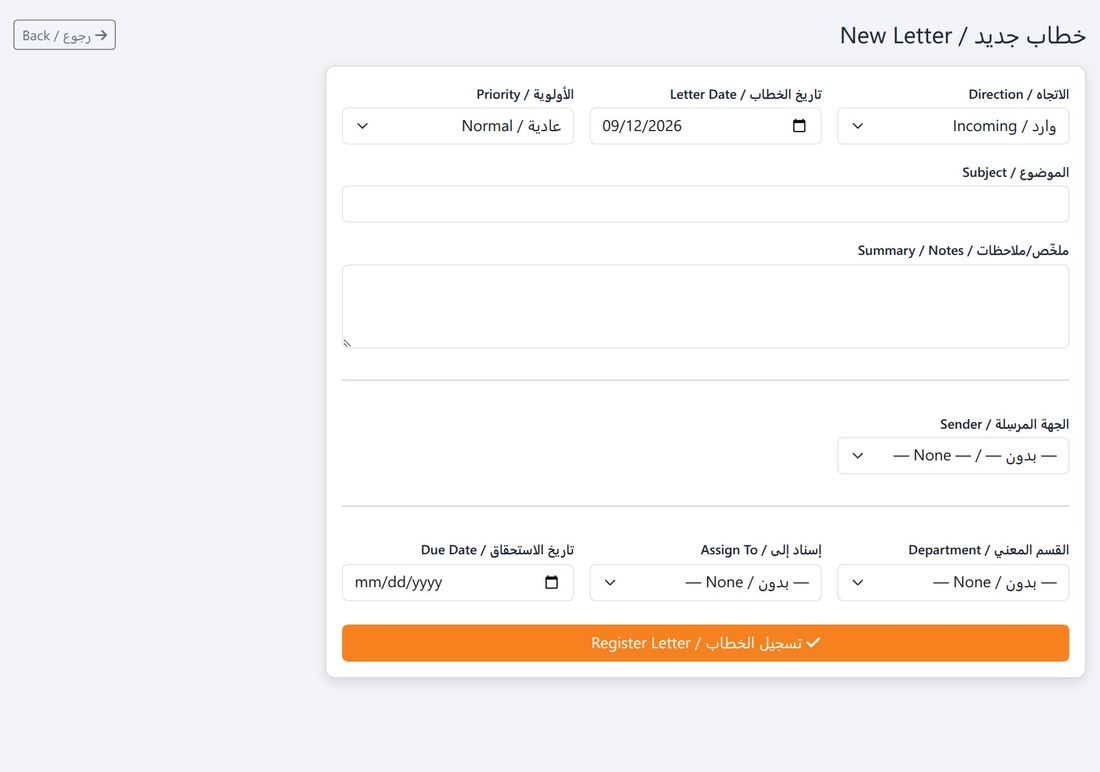Click the Subject field label
The height and width of the screenshot is (772, 1100).
[1015, 173]
